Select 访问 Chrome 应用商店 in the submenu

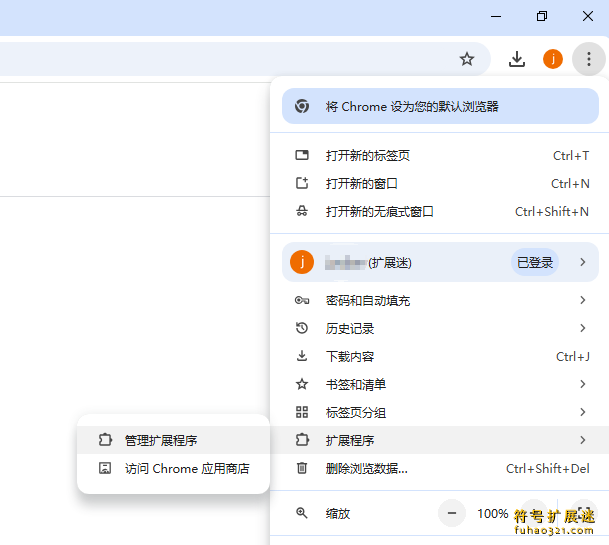pyautogui.click(x=173, y=468)
